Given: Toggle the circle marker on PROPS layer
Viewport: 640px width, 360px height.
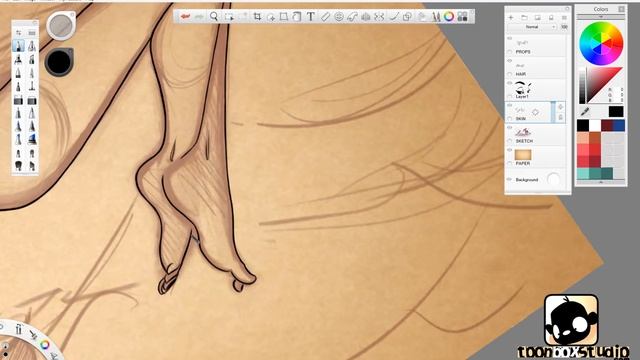Looking at the screenshot, I should coord(509,52).
